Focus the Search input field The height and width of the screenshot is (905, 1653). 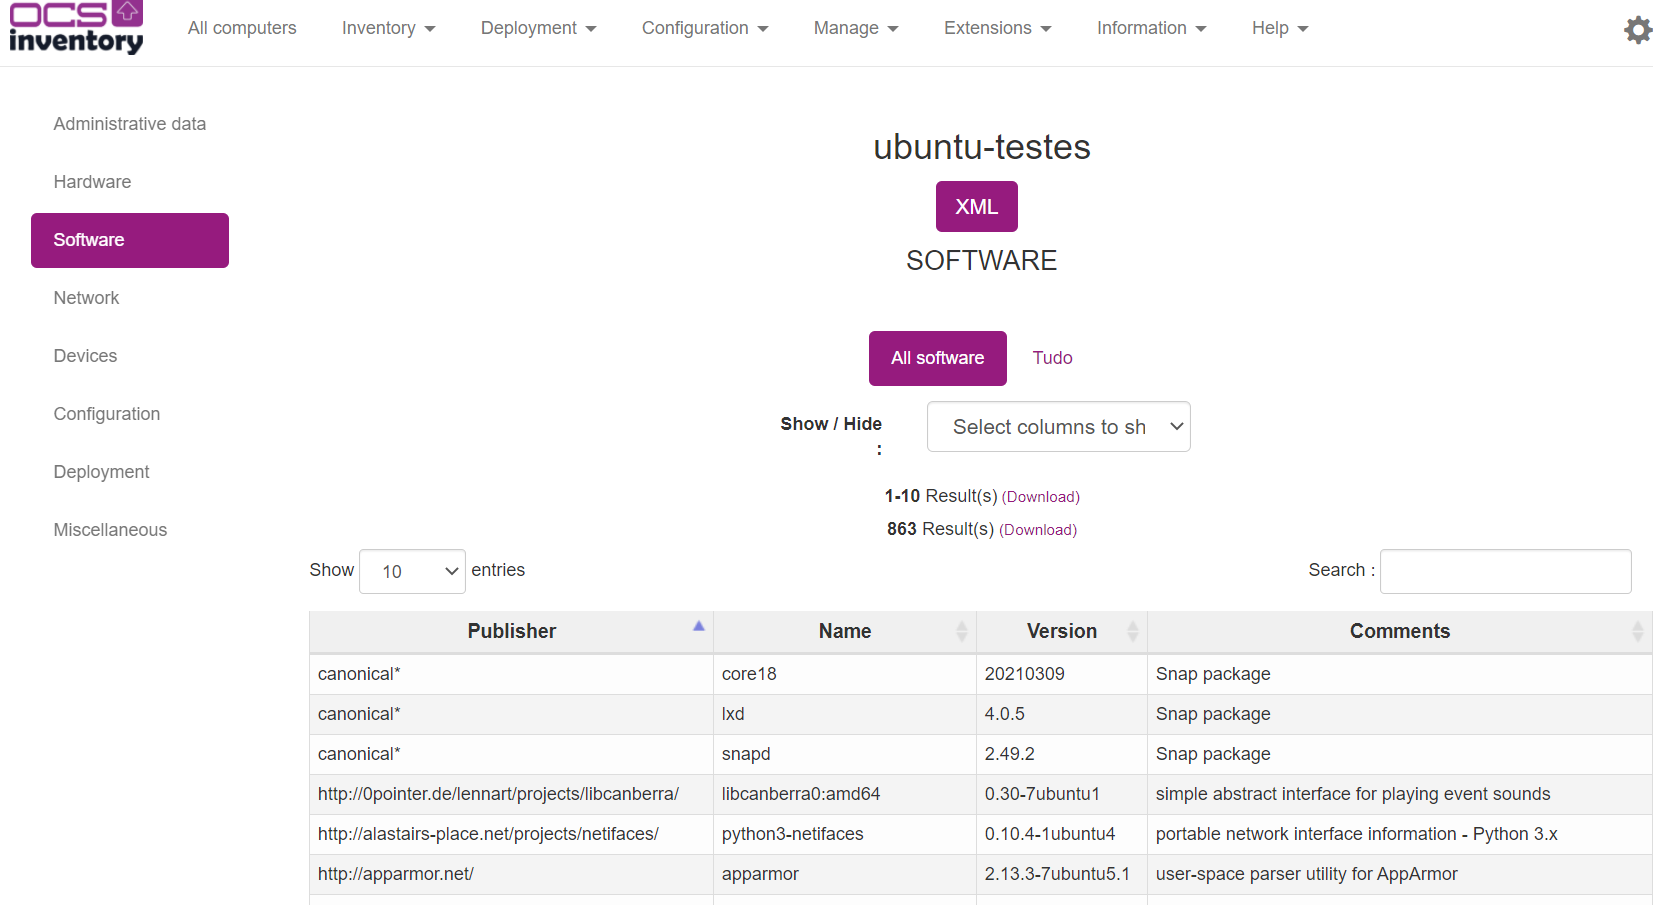[1506, 571]
